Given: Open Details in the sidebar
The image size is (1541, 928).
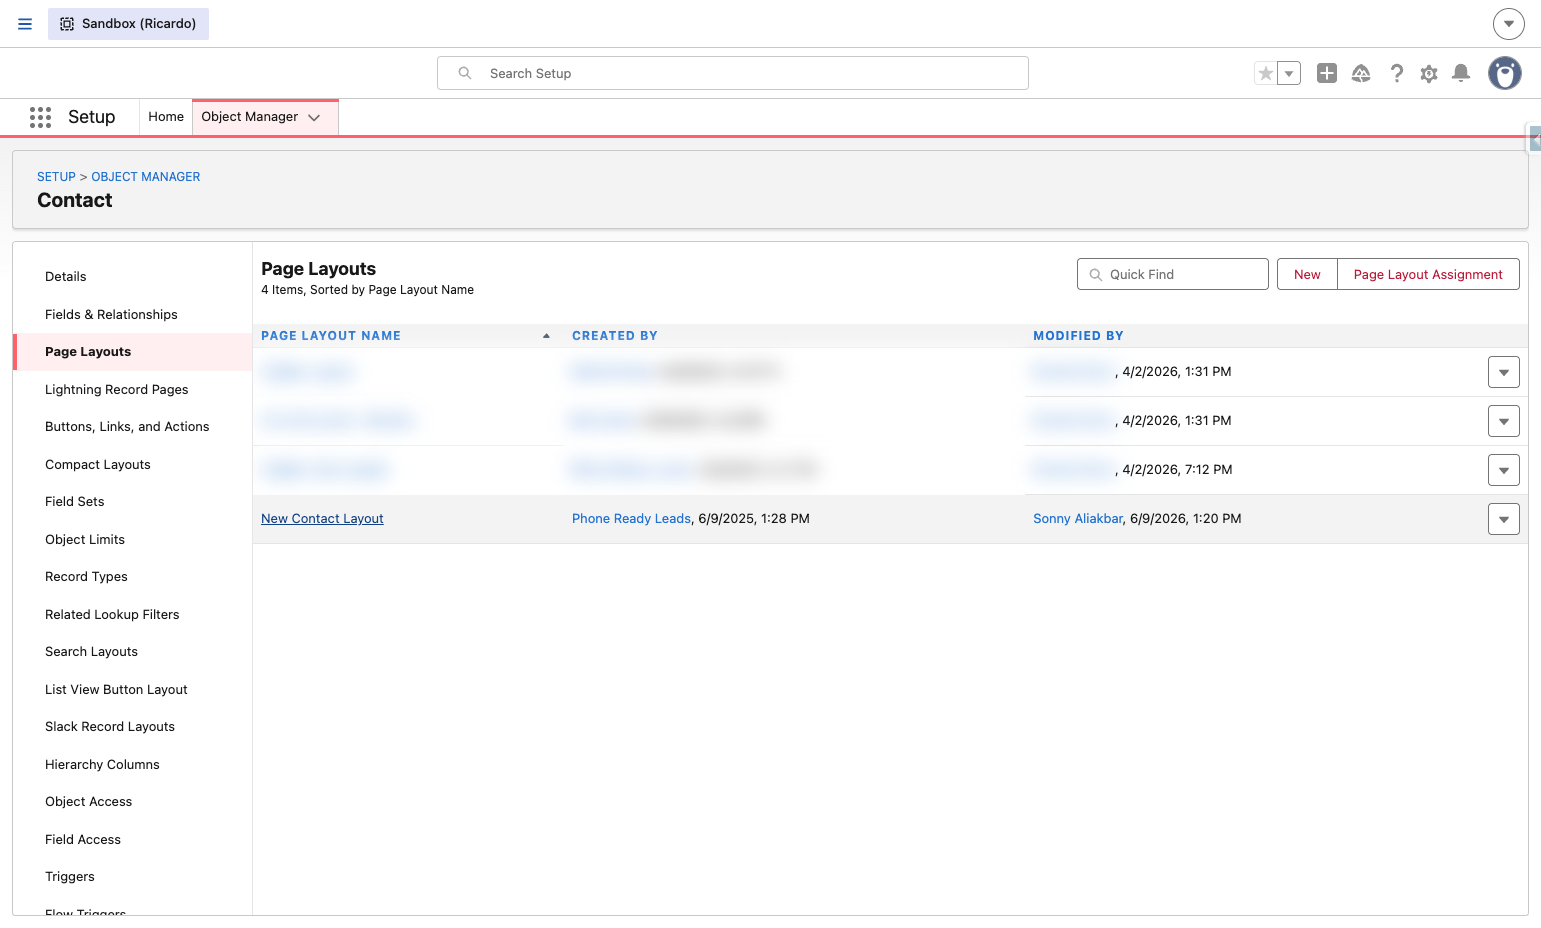Looking at the screenshot, I should [x=66, y=277].
